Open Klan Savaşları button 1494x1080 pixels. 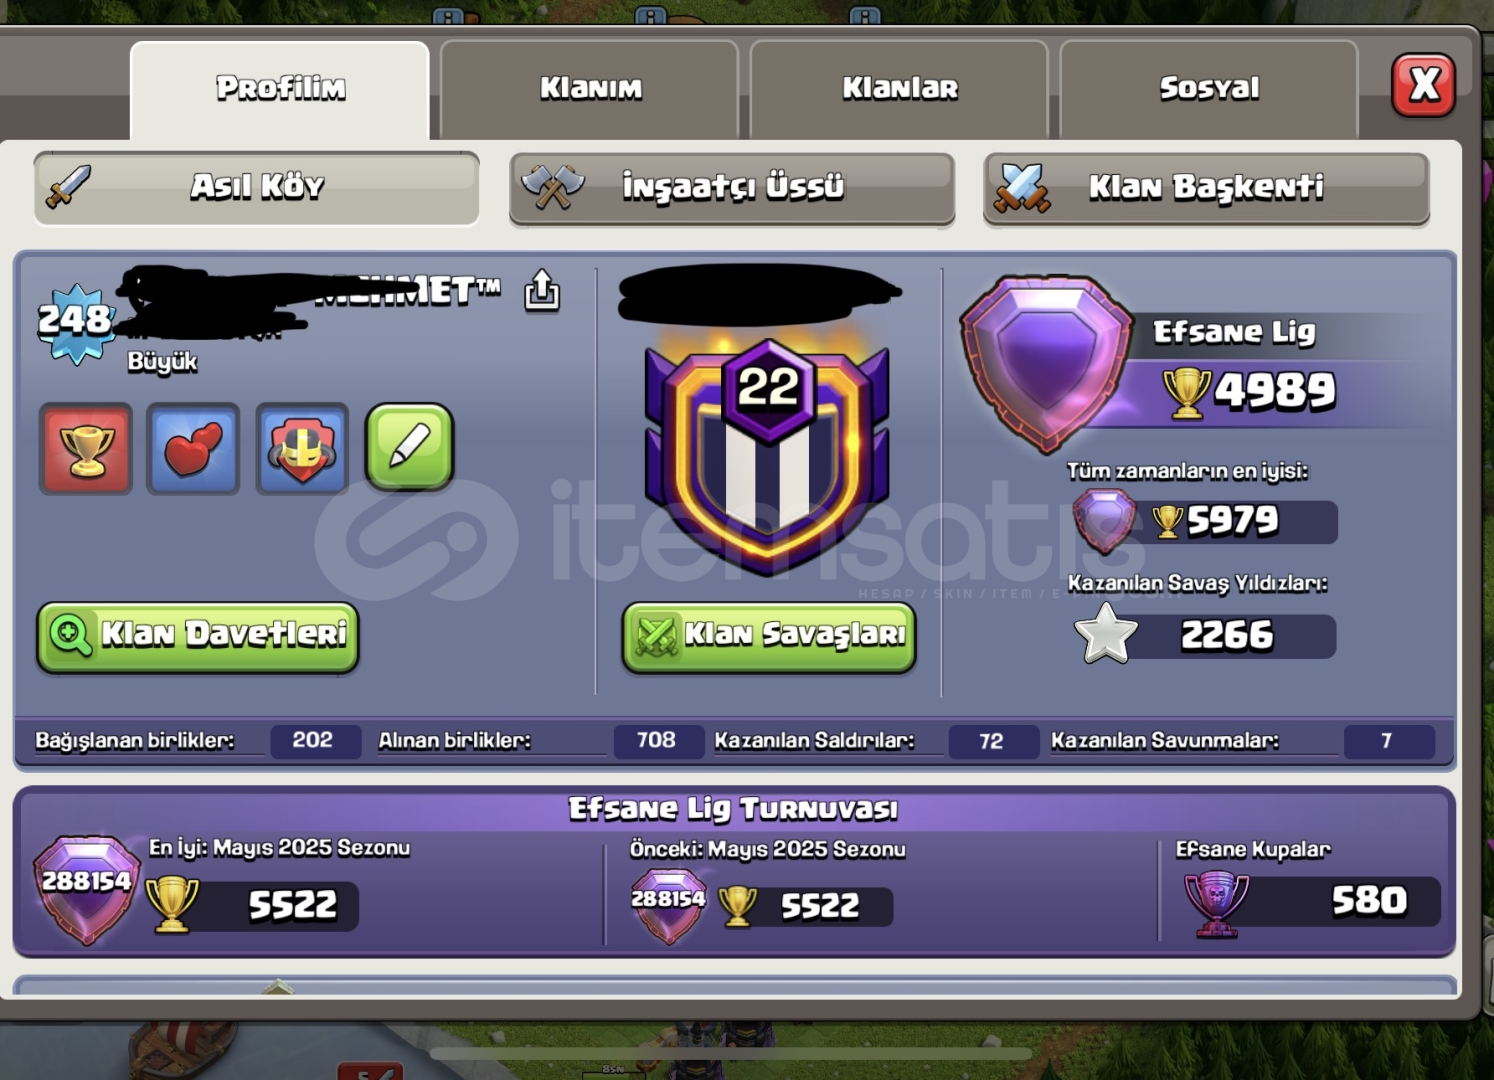(769, 636)
